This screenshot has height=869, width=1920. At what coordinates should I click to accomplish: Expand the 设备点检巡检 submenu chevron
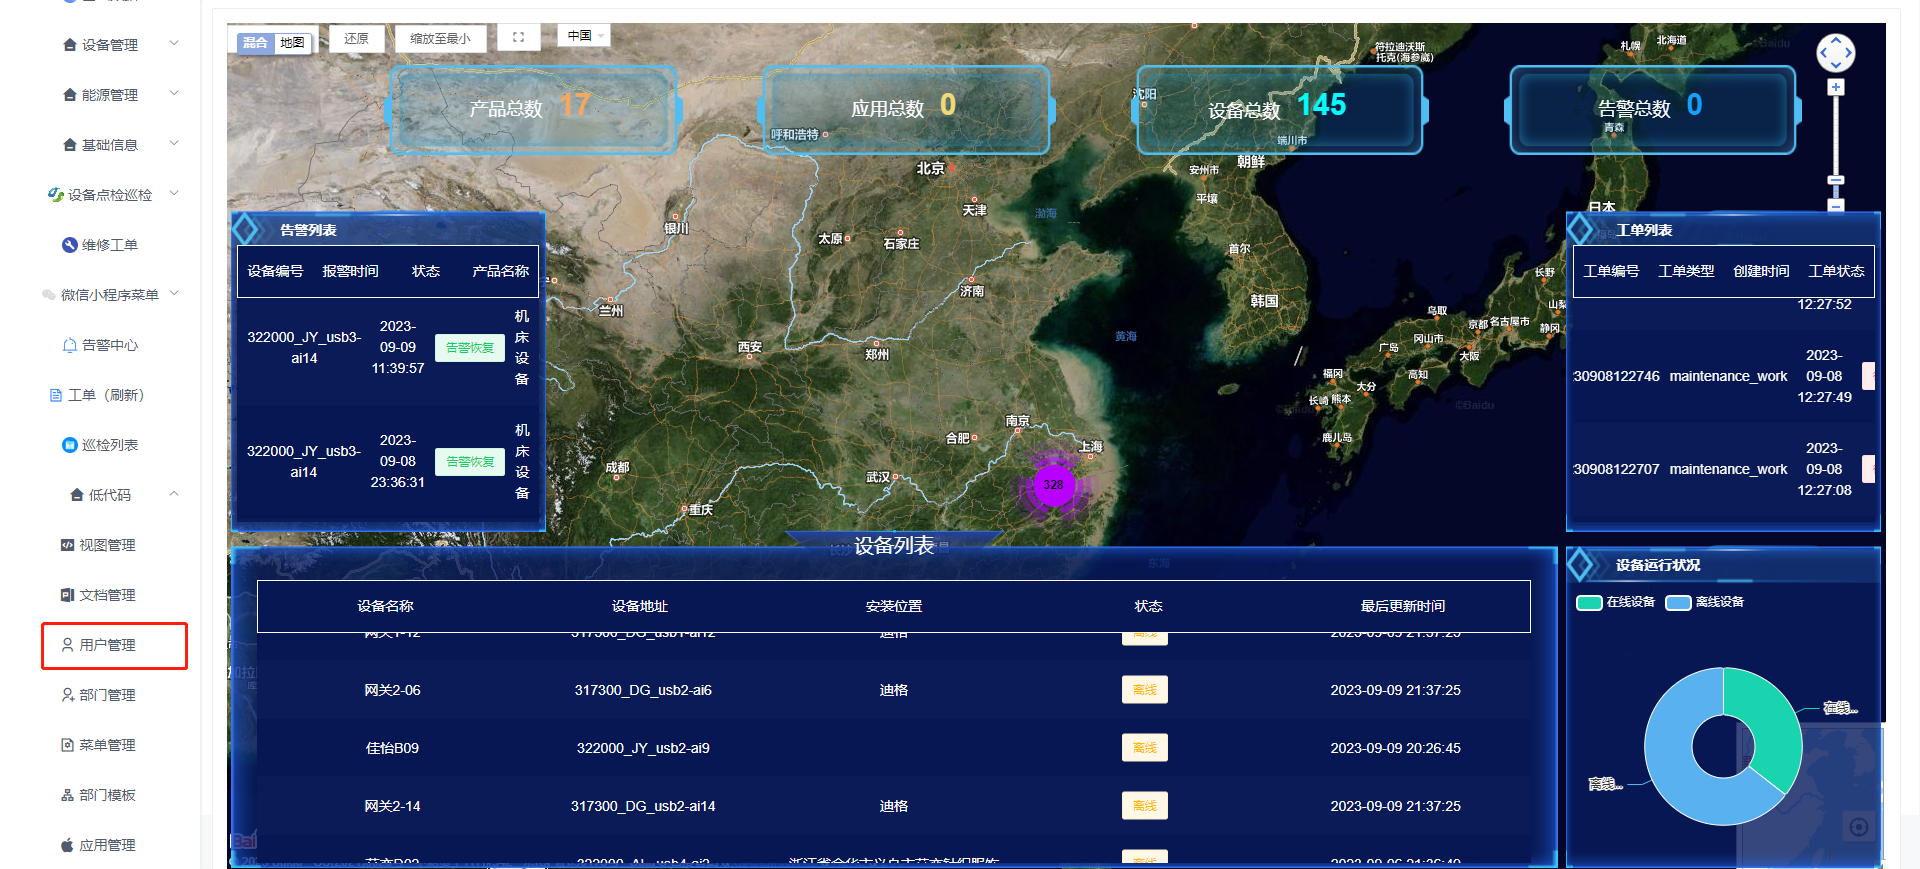[x=174, y=193]
